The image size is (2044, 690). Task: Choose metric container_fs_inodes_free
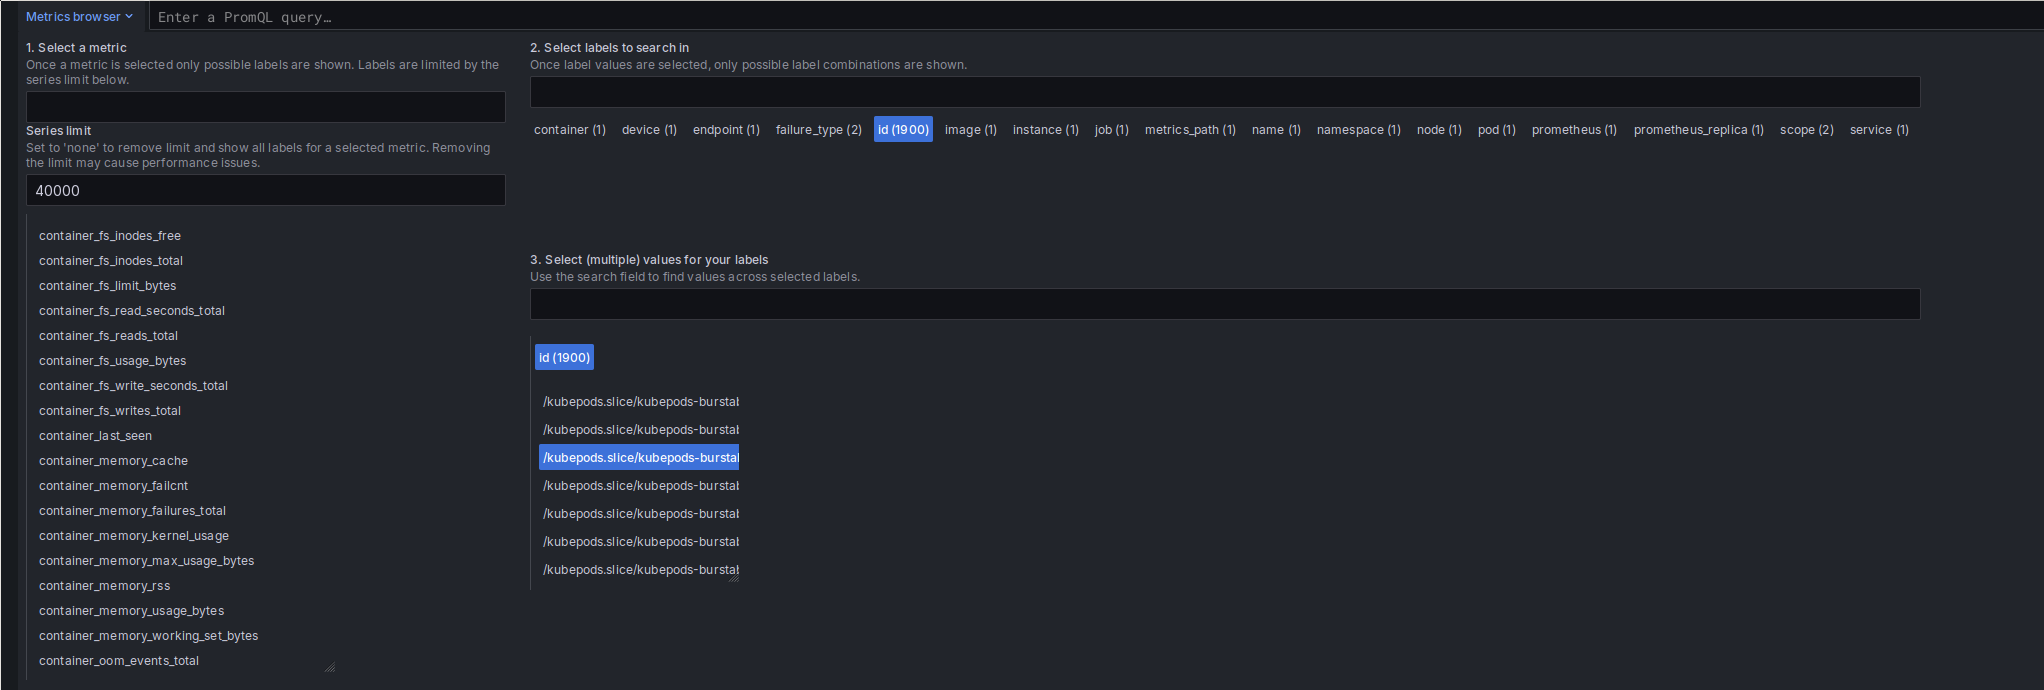pyautogui.click(x=110, y=236)
